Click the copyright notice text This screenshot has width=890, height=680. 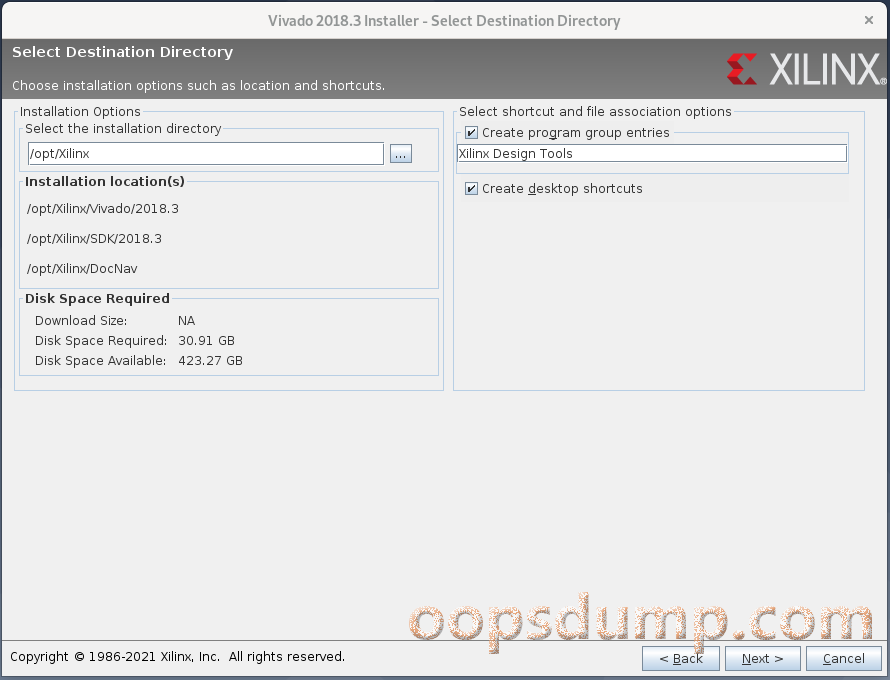click(178, 657)
